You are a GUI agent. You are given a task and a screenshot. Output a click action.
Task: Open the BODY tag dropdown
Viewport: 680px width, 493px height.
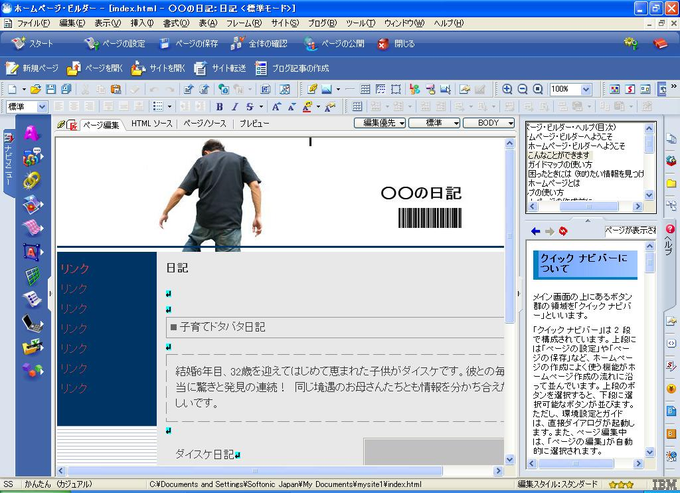tap(489, 123)
